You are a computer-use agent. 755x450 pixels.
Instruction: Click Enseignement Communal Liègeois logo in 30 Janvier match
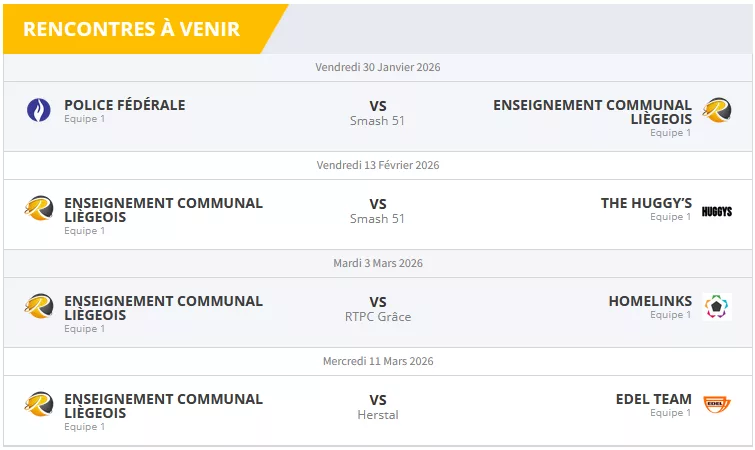[x=716, y=110]
